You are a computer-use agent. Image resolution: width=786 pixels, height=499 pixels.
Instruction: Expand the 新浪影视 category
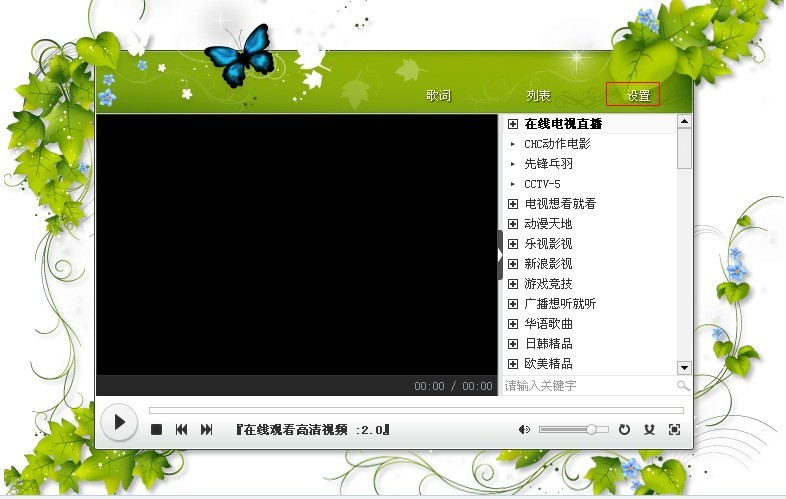[513, 264]
